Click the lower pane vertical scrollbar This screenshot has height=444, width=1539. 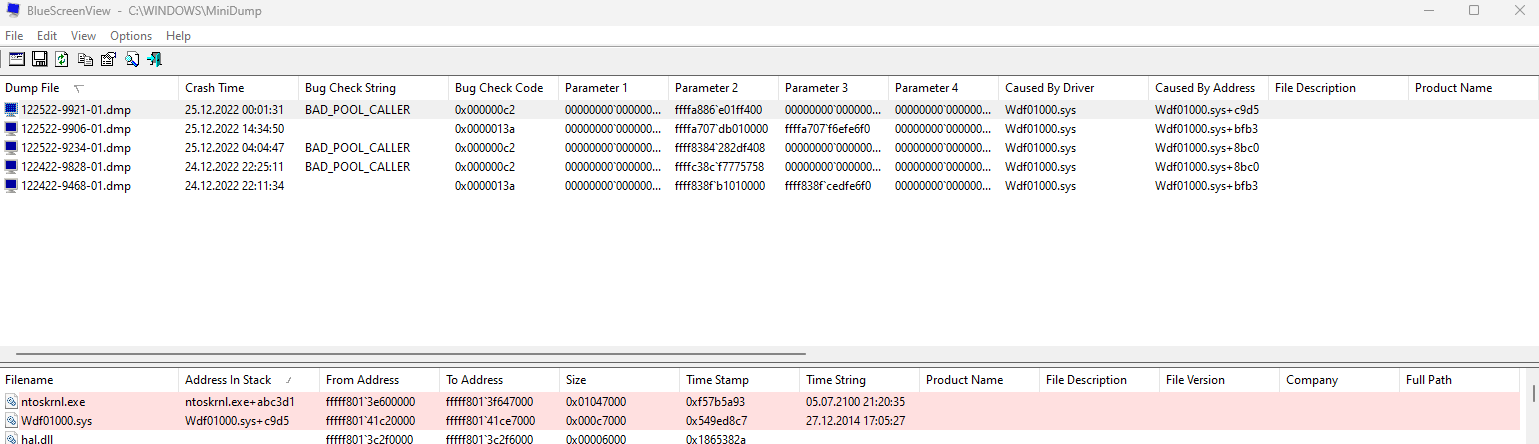1532,392
